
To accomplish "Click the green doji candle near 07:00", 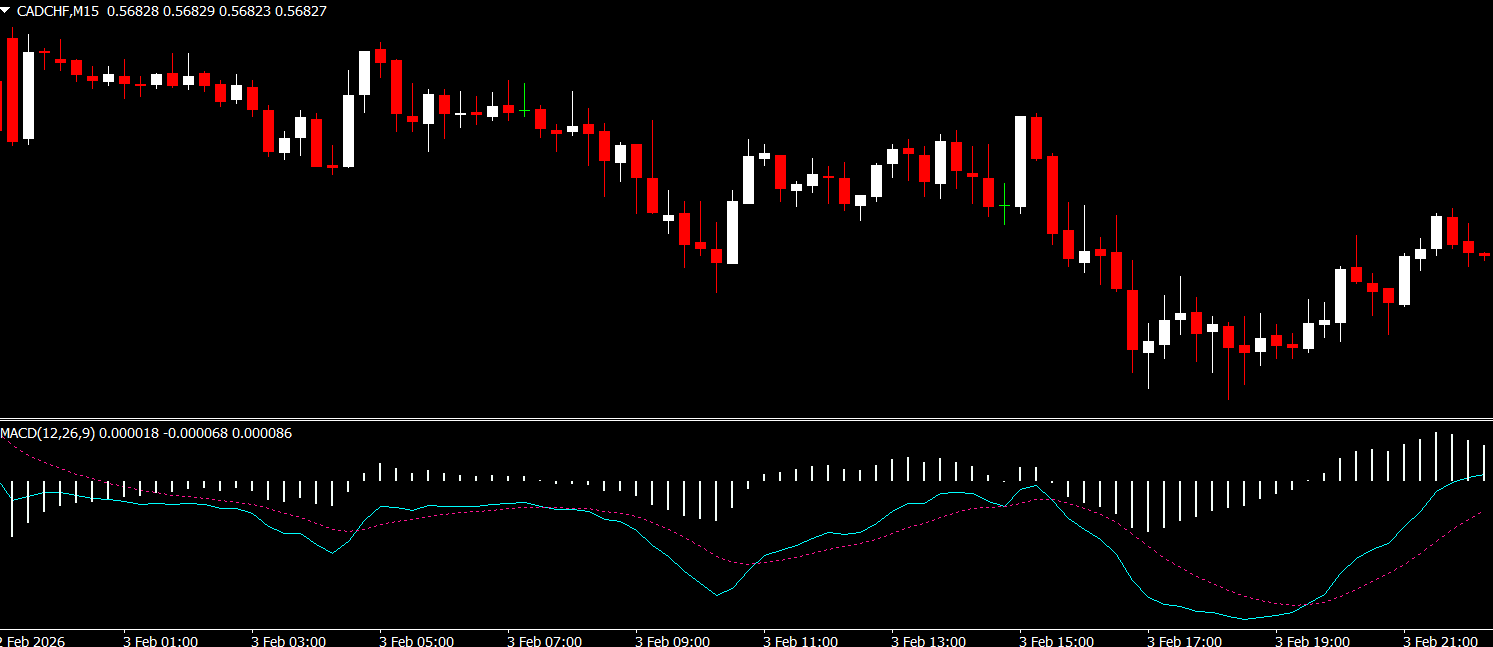I will 524,110.
